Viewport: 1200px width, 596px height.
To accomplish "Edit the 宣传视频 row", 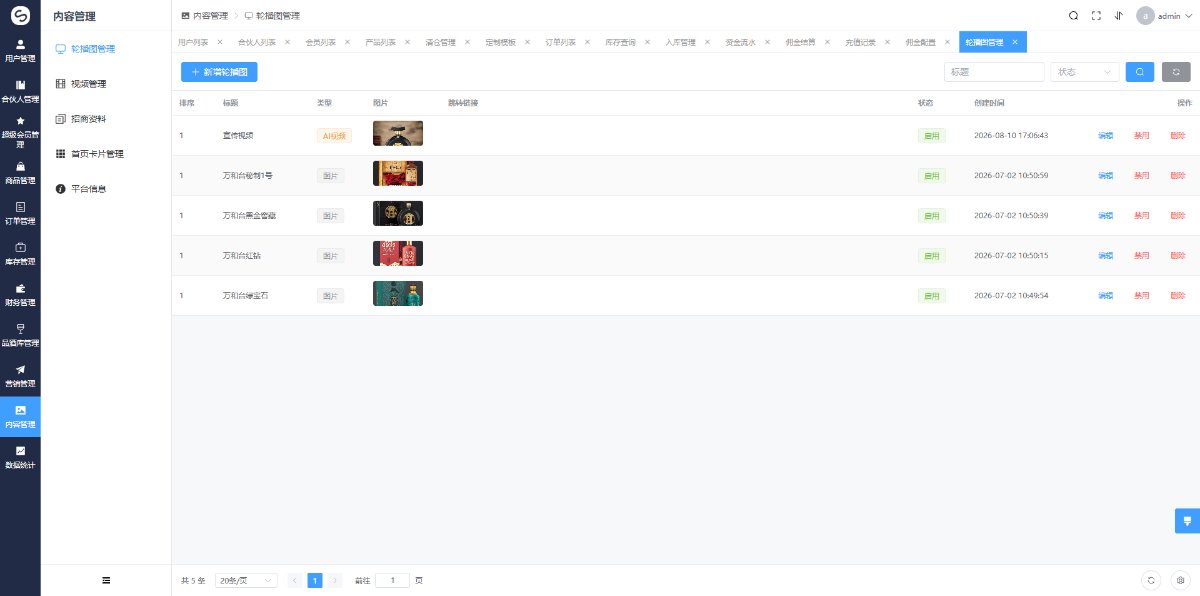I will (1105, 135).
